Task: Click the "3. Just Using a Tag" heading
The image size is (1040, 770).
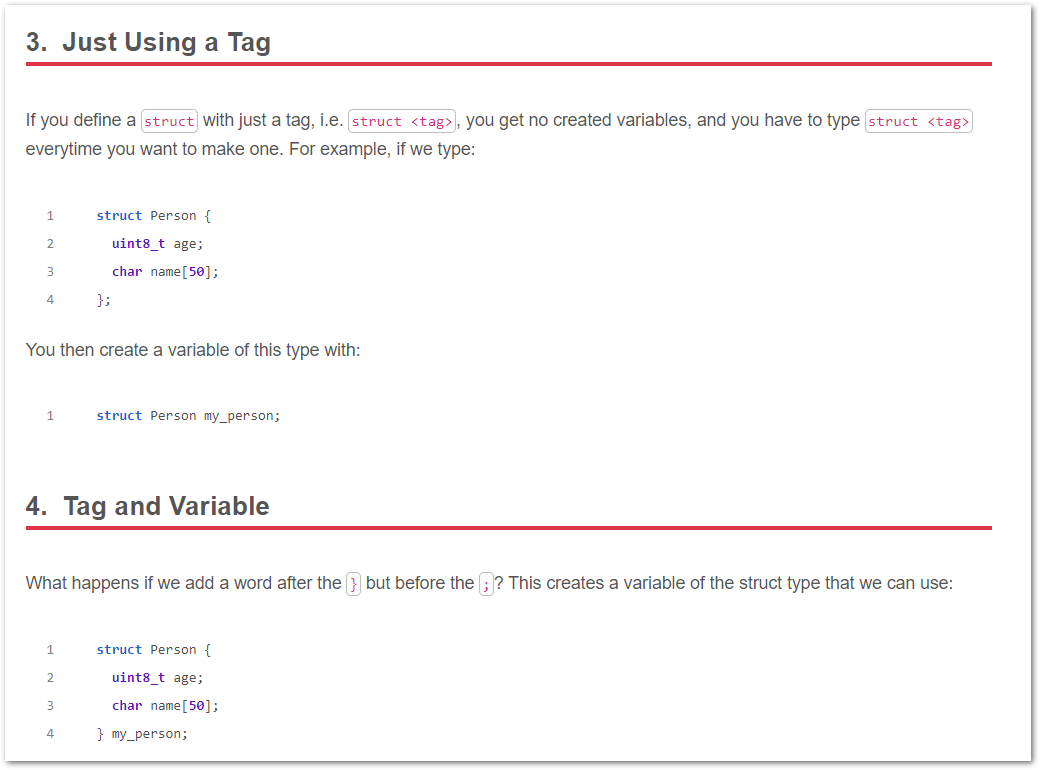Action: 148,42
